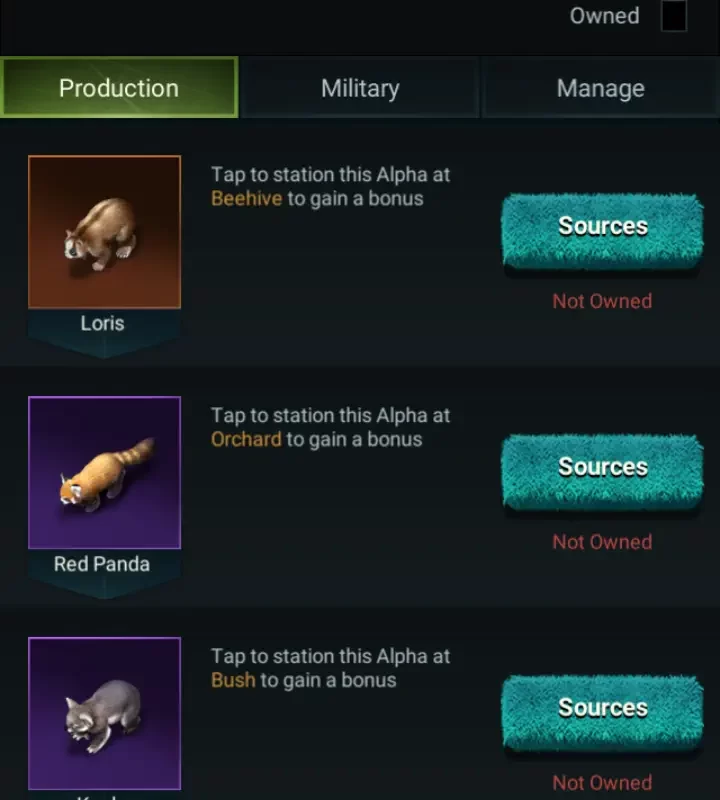Tick the Owned checkbox
Viewport: 720px width, 800px height.
click(674, 16)
